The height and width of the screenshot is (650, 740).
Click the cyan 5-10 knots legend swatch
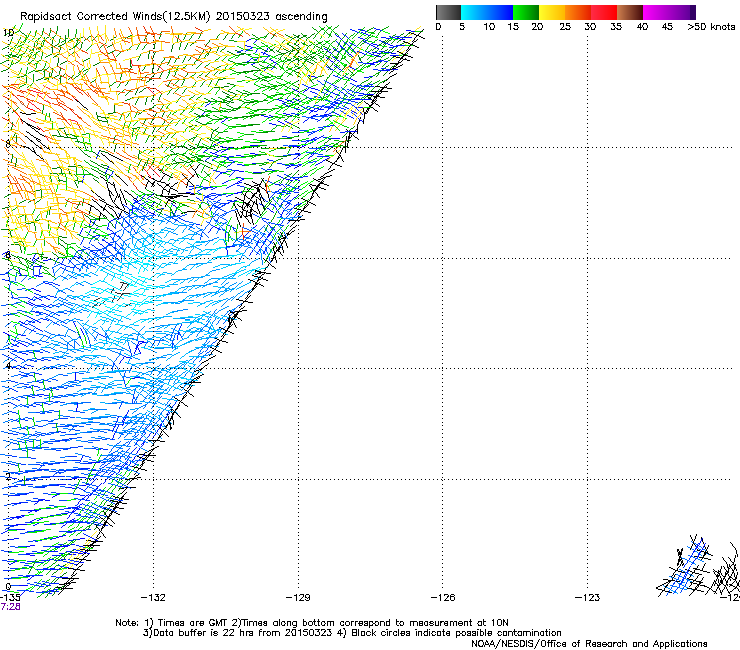[x=474, y=12]
